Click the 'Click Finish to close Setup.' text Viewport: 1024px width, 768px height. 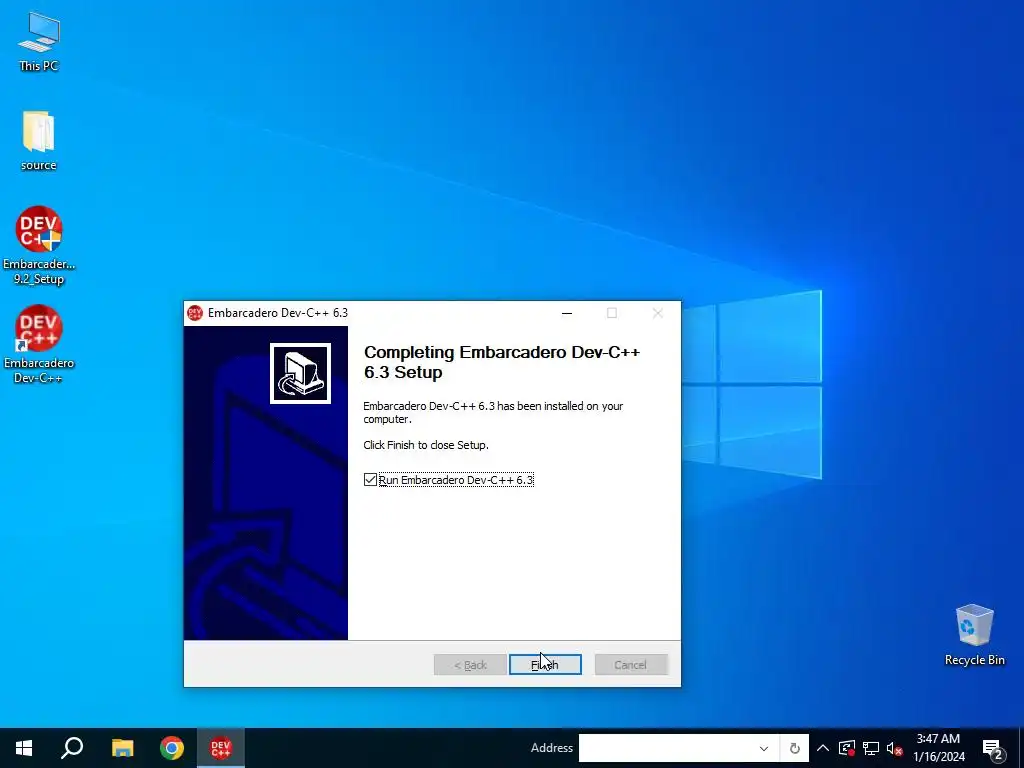[x=426, y=445]
